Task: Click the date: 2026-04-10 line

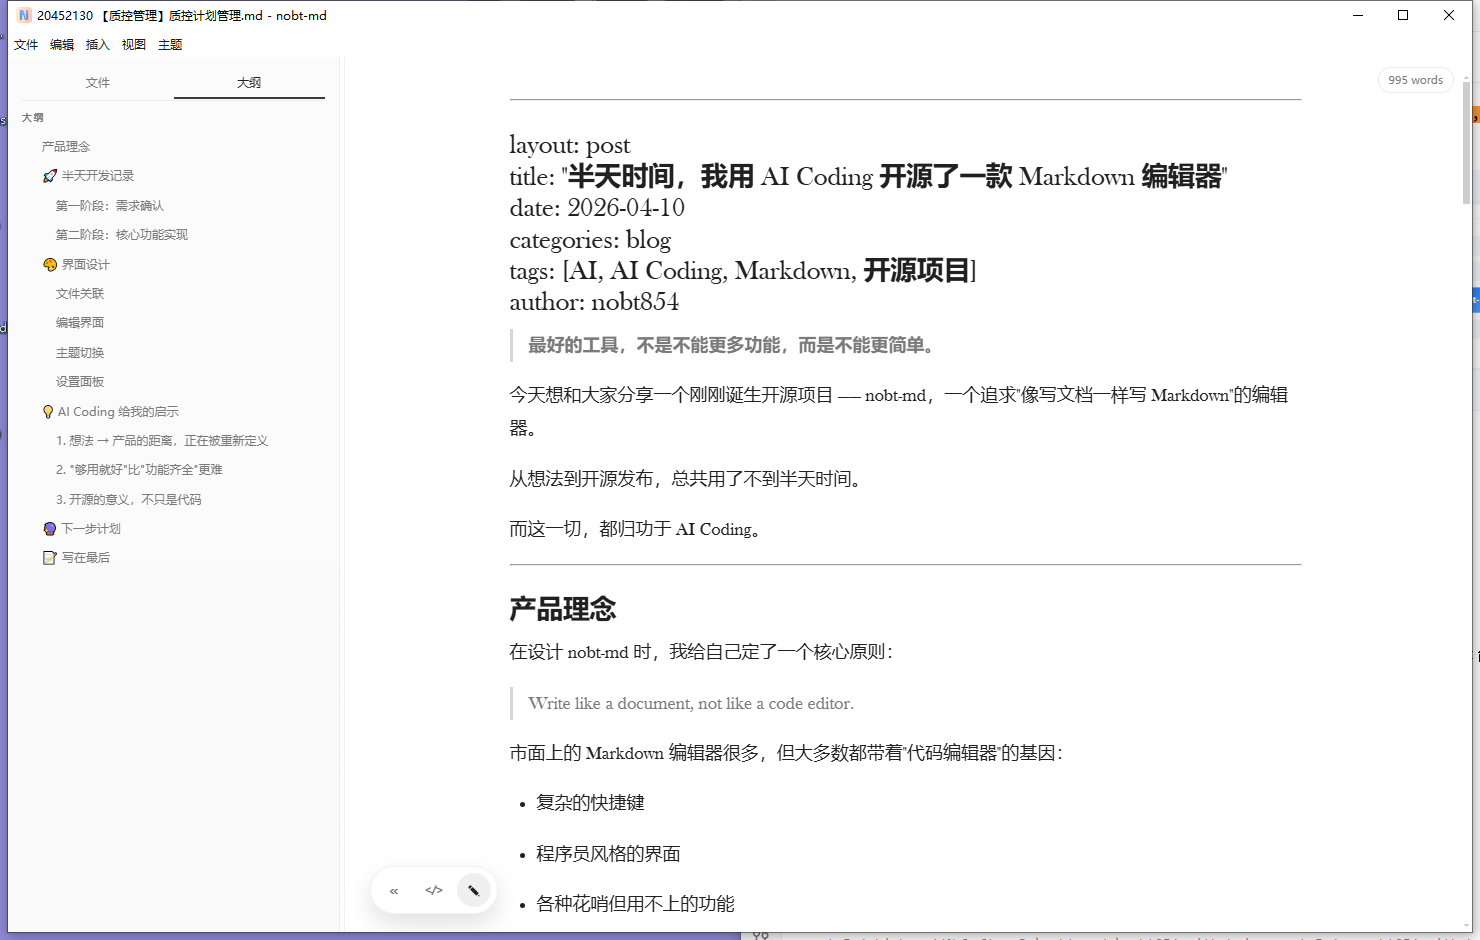Action: tap(597, 208)
